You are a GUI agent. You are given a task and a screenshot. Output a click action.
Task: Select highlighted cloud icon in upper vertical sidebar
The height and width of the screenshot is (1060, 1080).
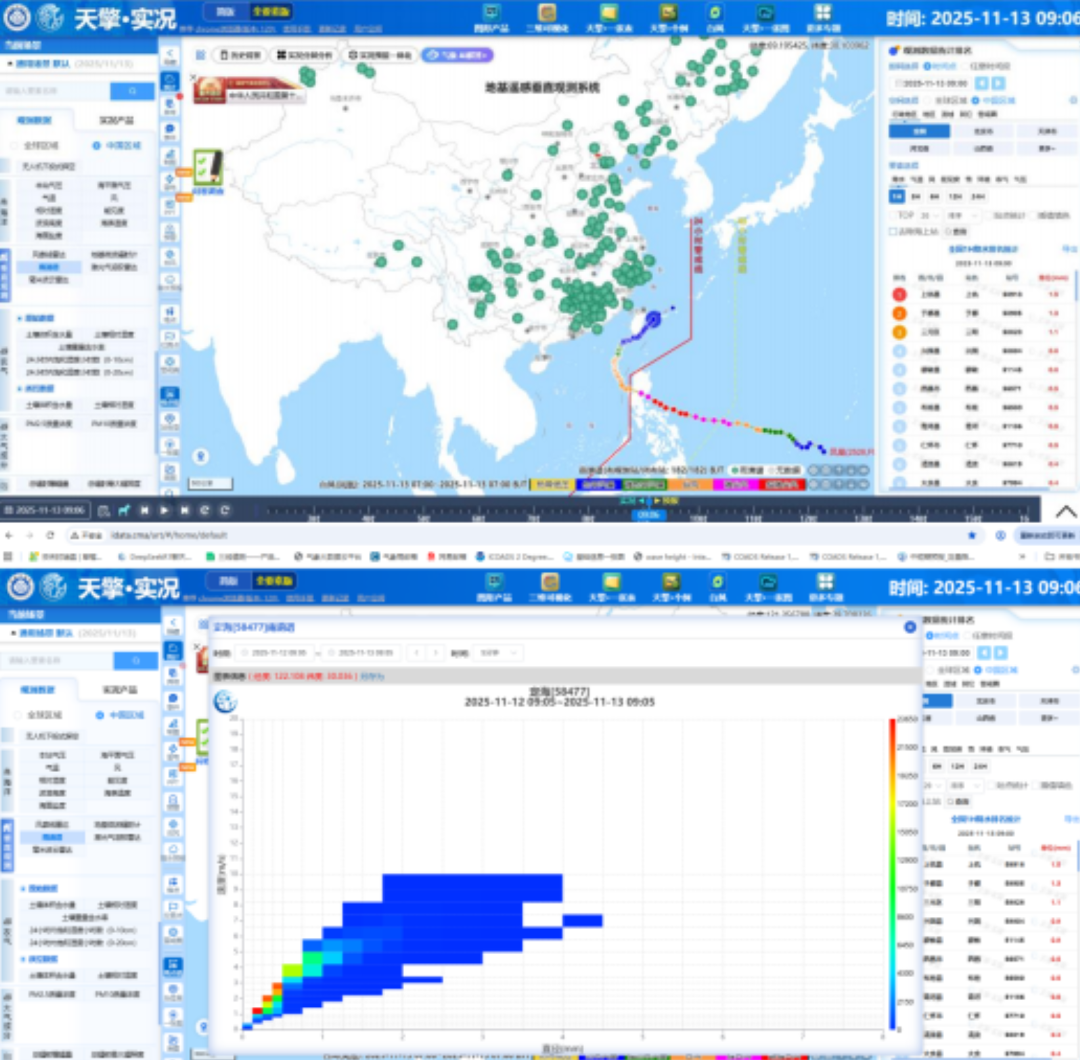[170, 81]
